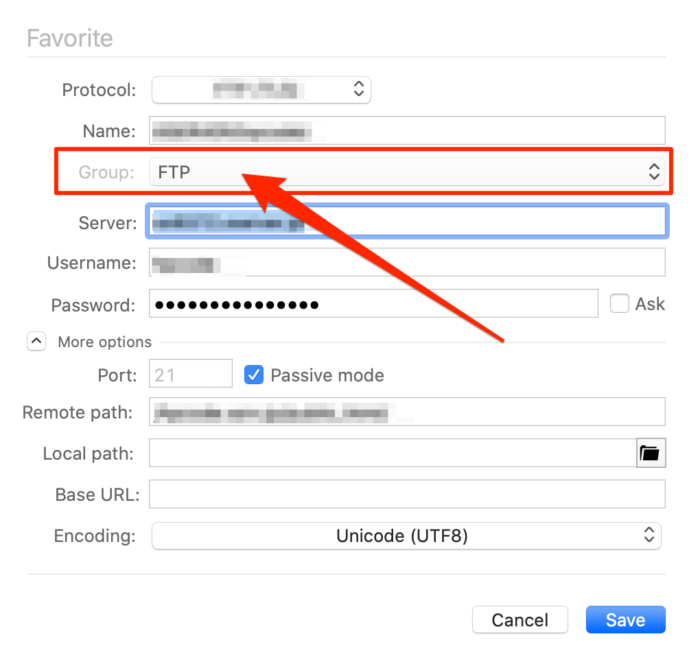This screenshot has height=660, width=700.
Task: Open the Protocol dropdown
Action: 261,89
